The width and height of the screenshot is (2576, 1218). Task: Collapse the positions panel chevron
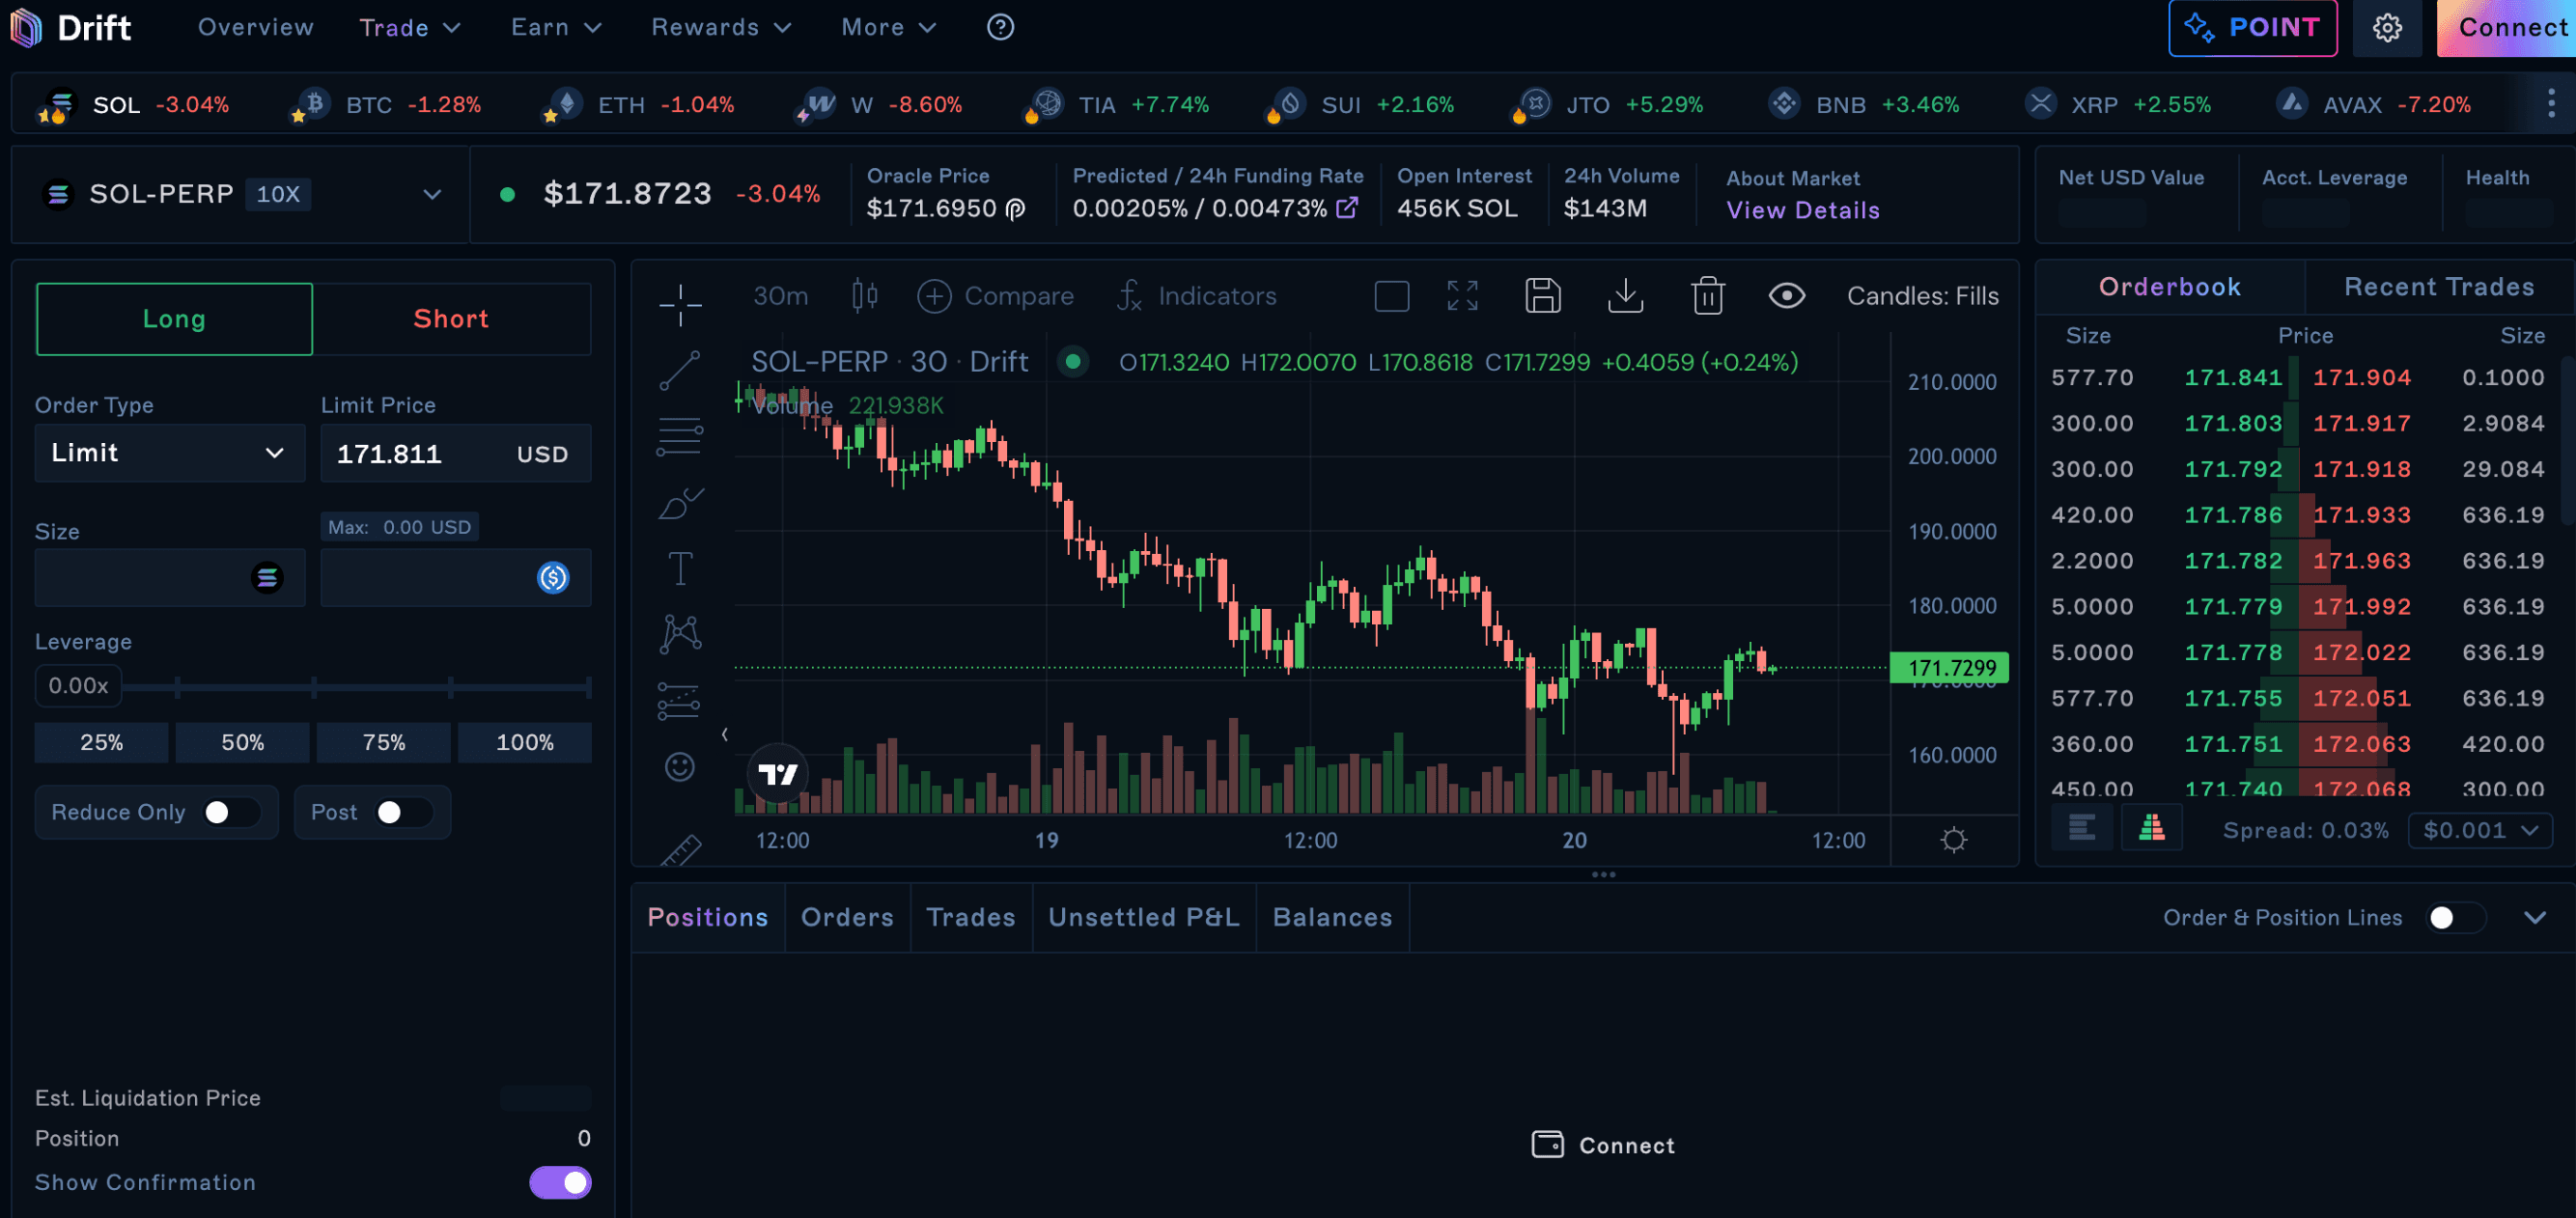pos(2534,917)
